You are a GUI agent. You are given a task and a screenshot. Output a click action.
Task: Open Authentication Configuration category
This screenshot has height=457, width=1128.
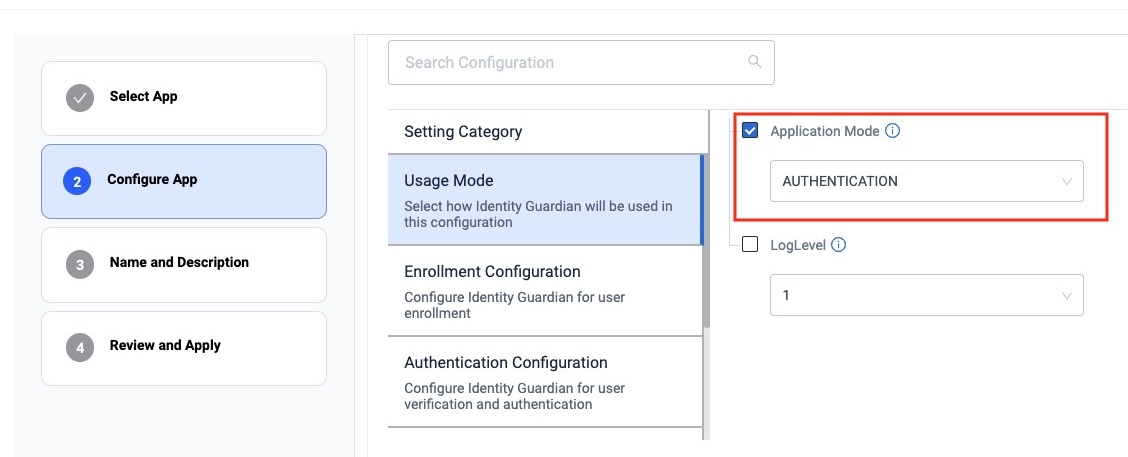(x=544, y=381)
